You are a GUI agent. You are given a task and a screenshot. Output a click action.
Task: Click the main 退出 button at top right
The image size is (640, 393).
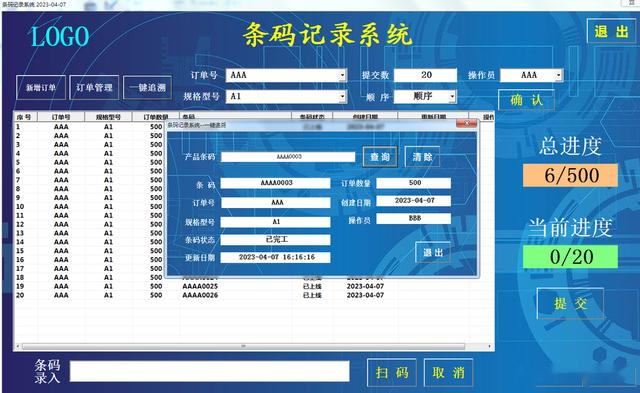[x=611, y=31]
